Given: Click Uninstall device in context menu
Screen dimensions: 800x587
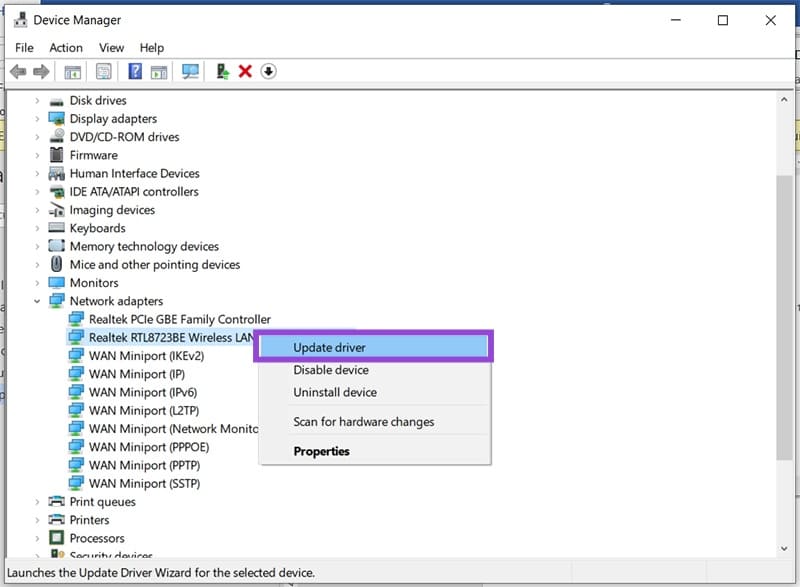Looking at the screenshot, I should click(335, 392).
